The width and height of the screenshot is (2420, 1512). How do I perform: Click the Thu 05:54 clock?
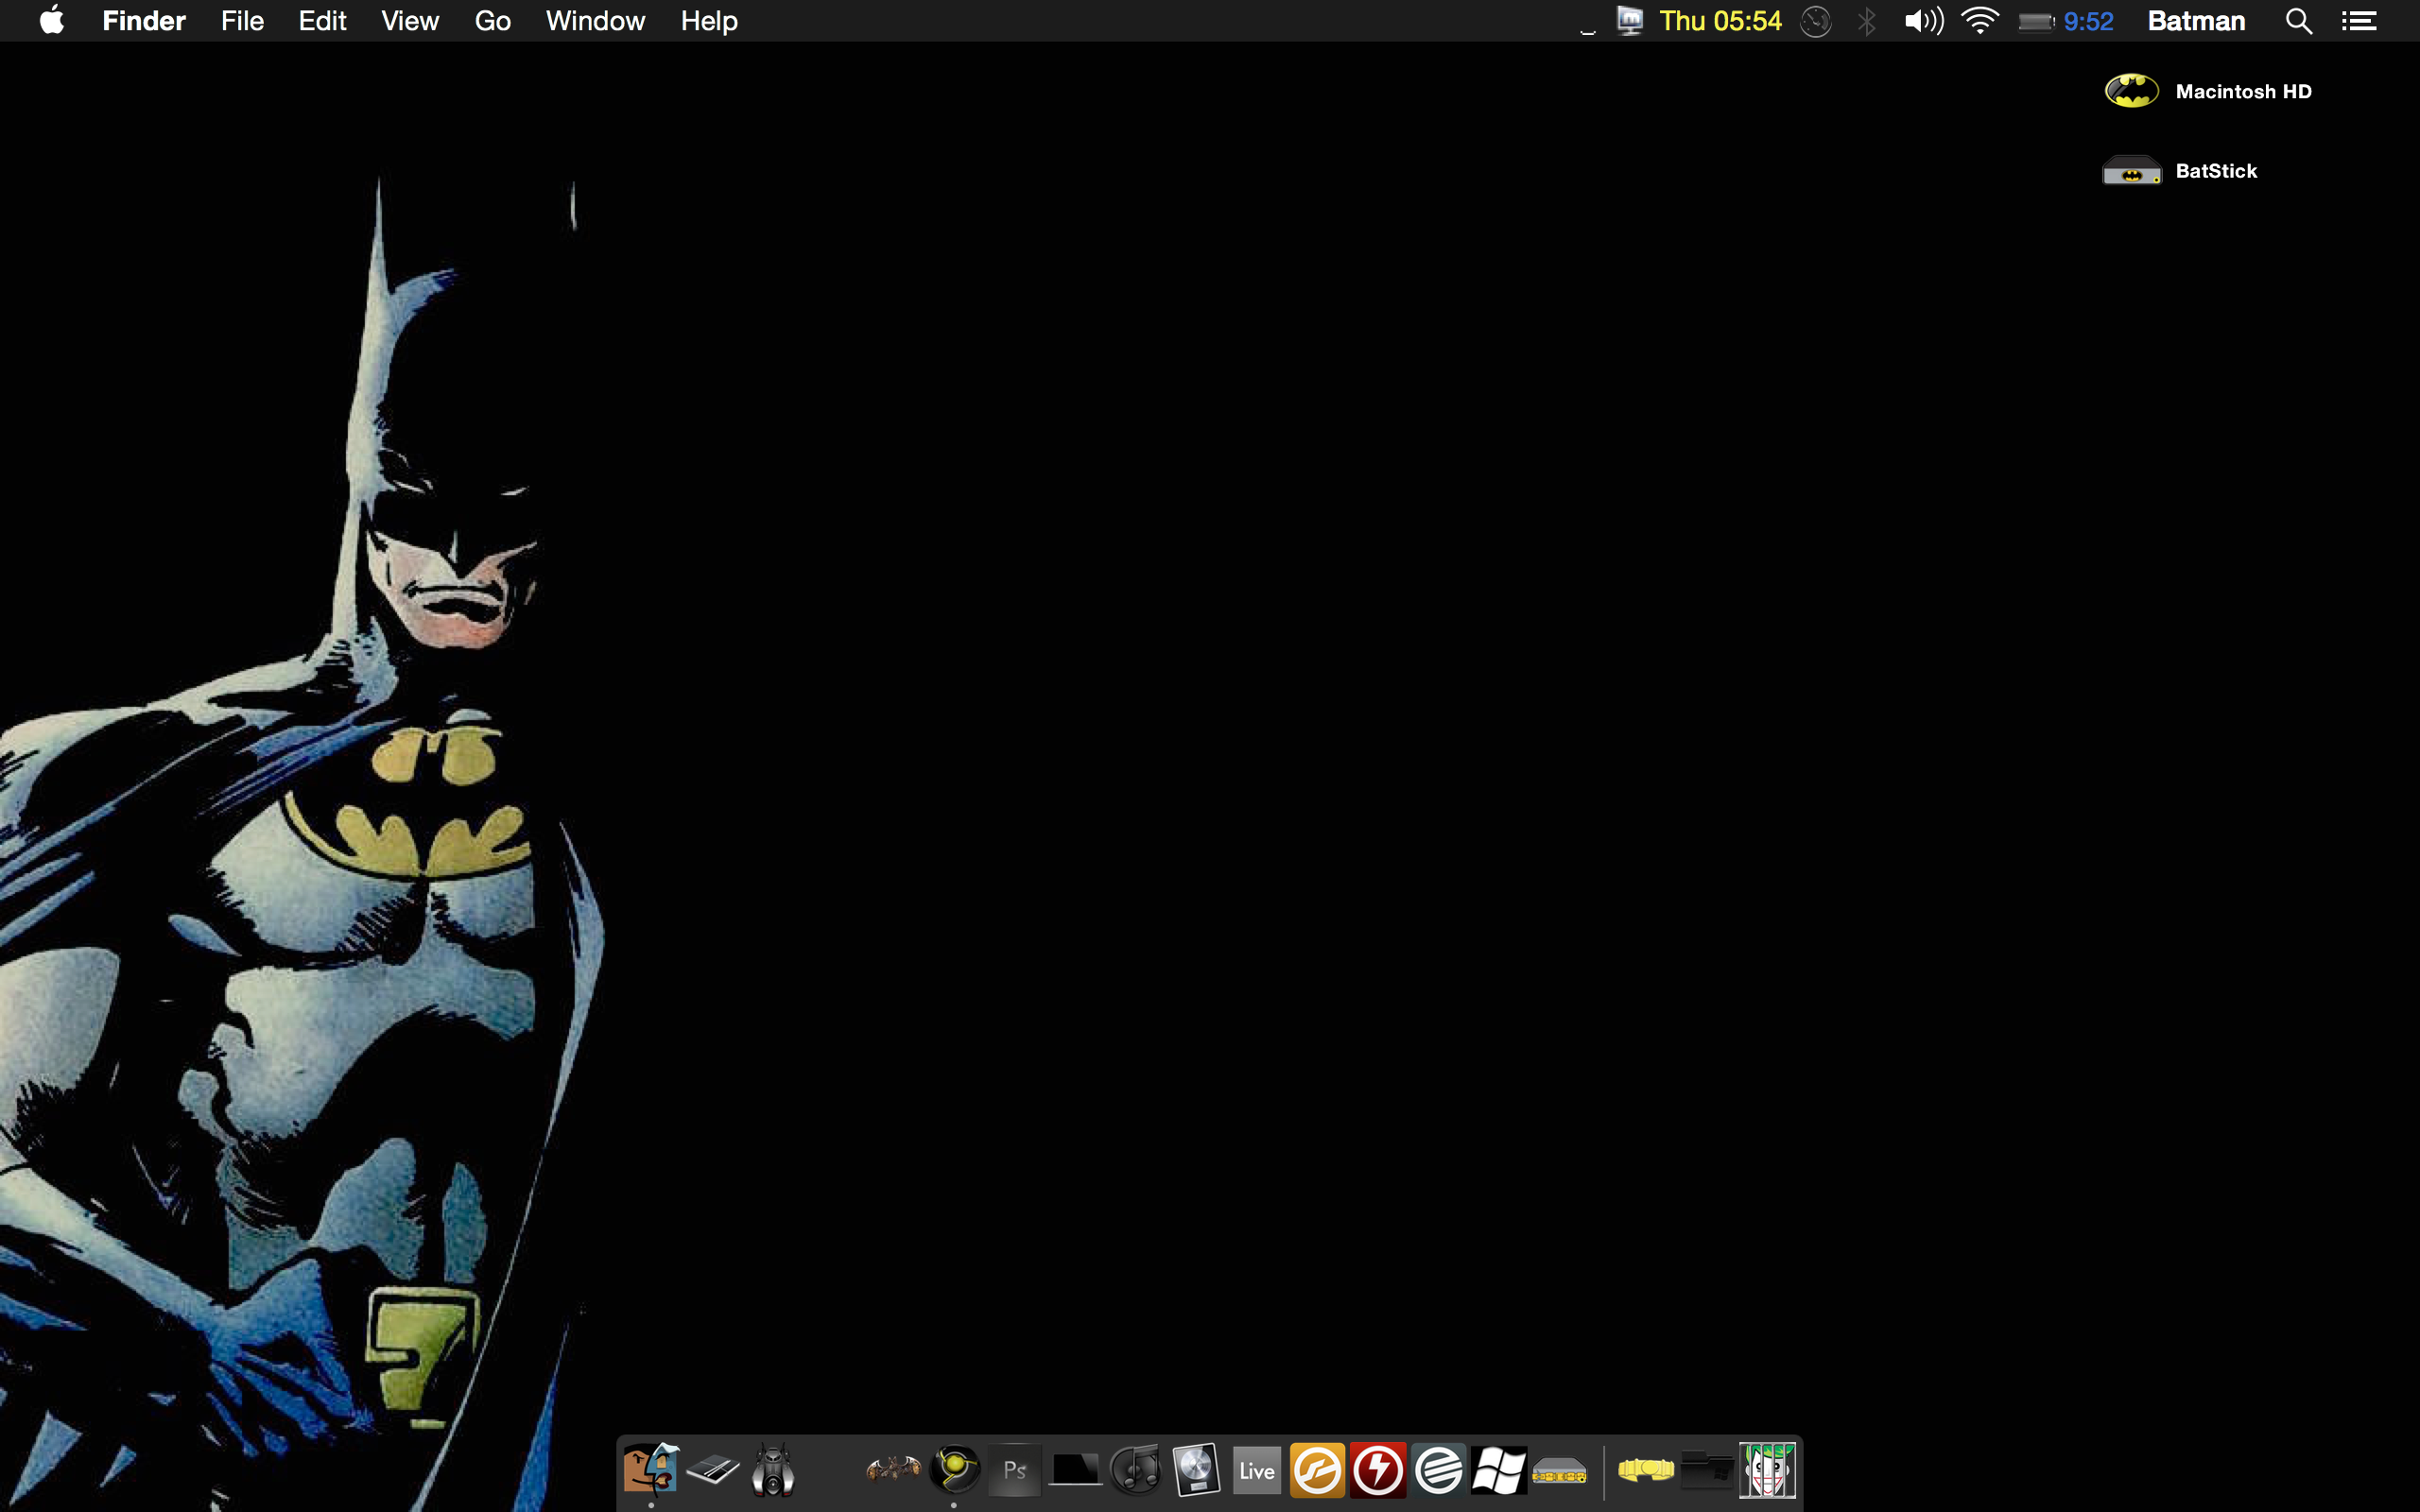tap(1720, 21)
